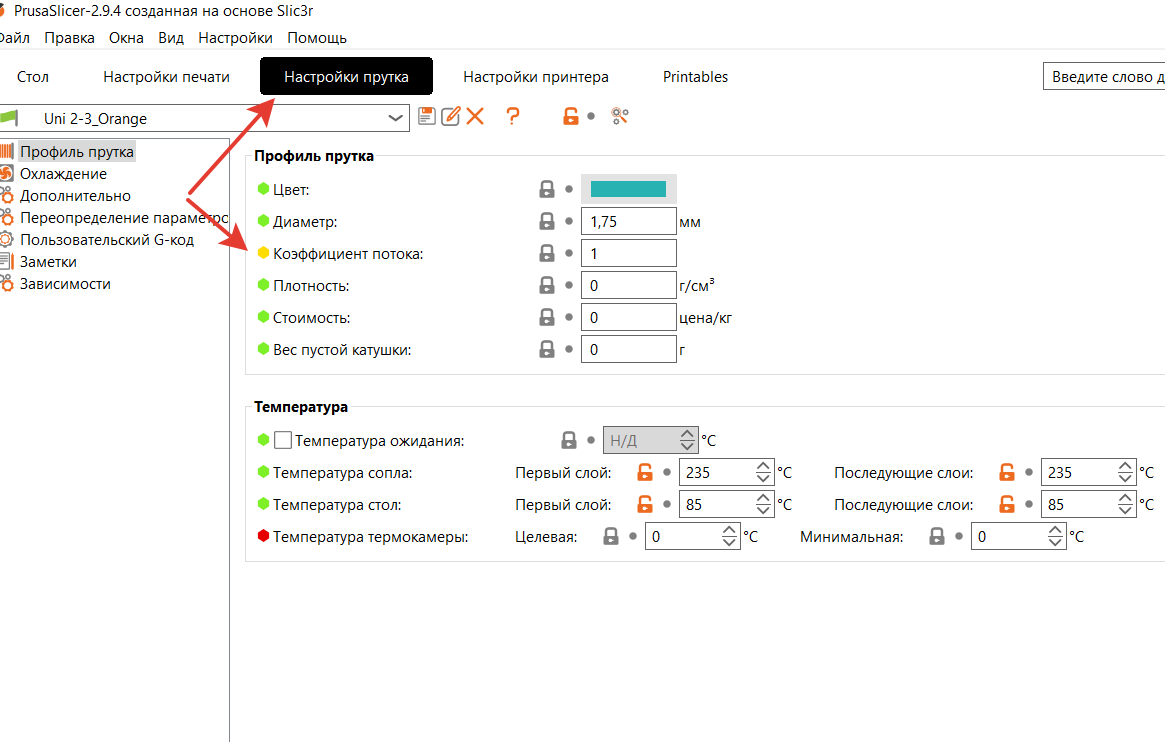The width and height of the screenshot is (1165, 742).
Task: Increase target chamber temperature spinner
Action: click(x=730, y=531)
